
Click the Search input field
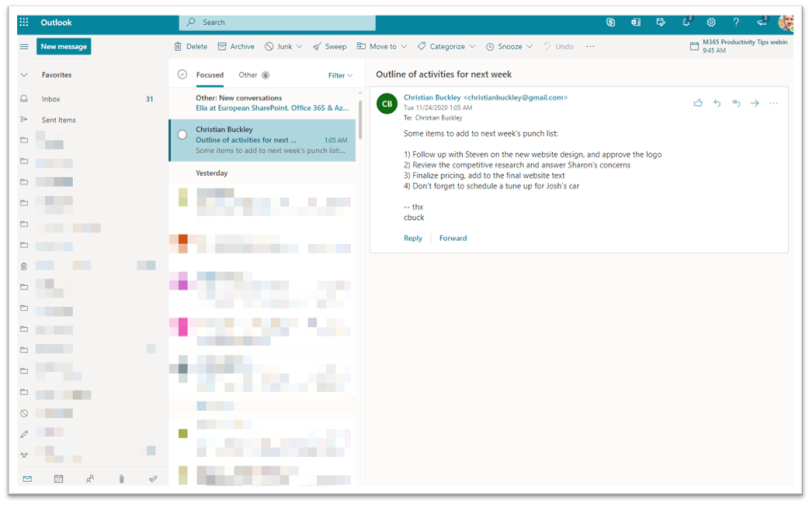click(277, 22)
